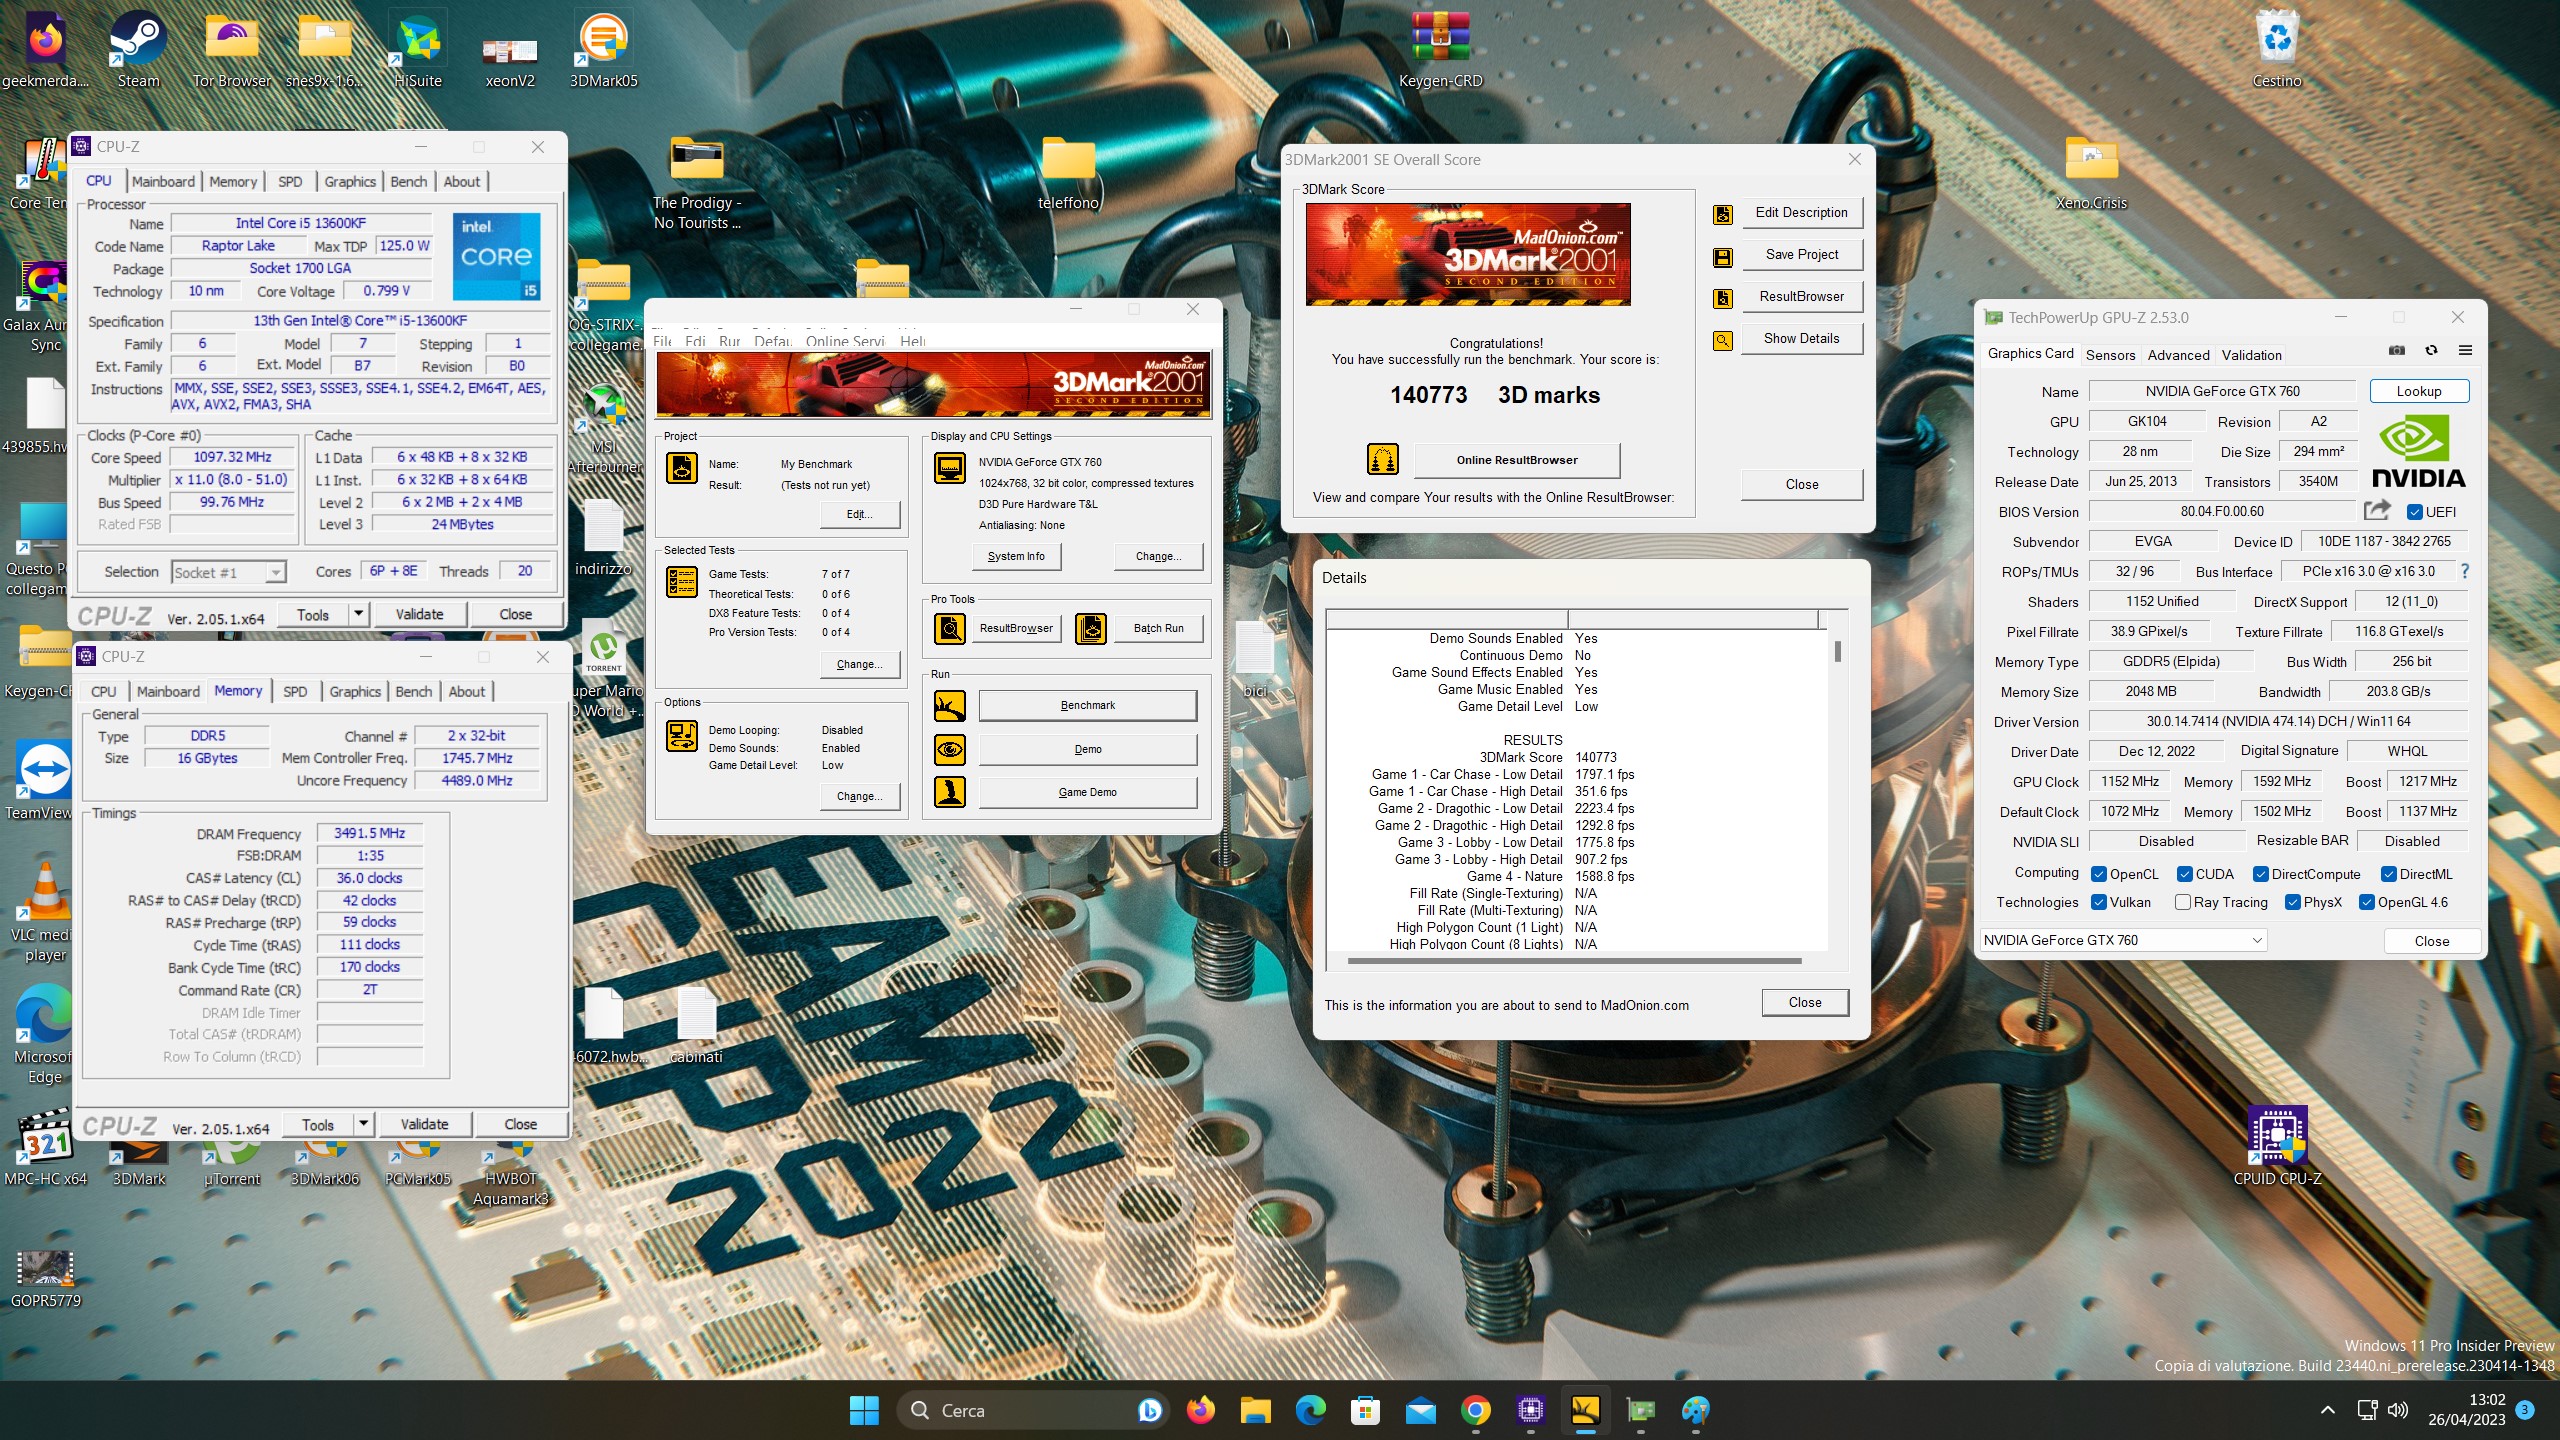Show hidden system tray icons chevron
The width and height of the screenshot is (2560, 1440).
coord(2328,1410)
